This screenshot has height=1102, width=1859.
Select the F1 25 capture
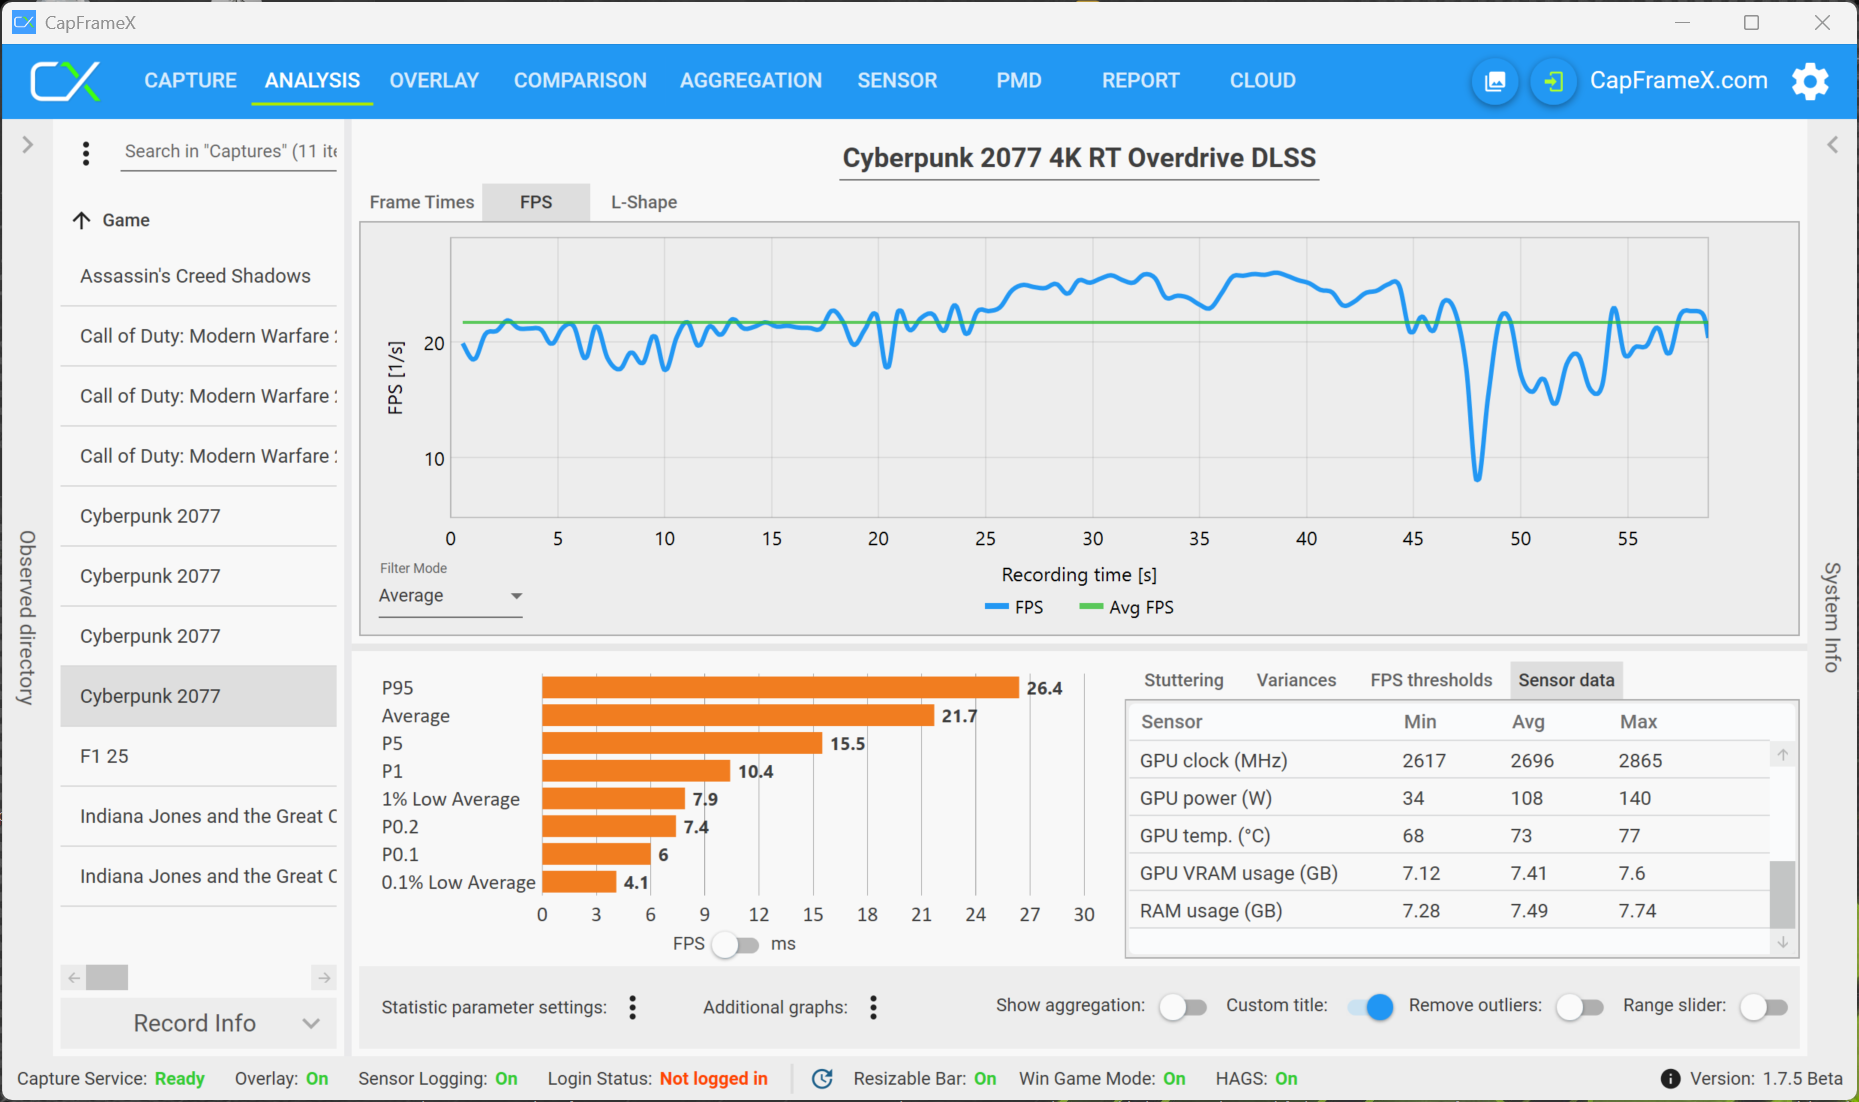pos(199,756)
